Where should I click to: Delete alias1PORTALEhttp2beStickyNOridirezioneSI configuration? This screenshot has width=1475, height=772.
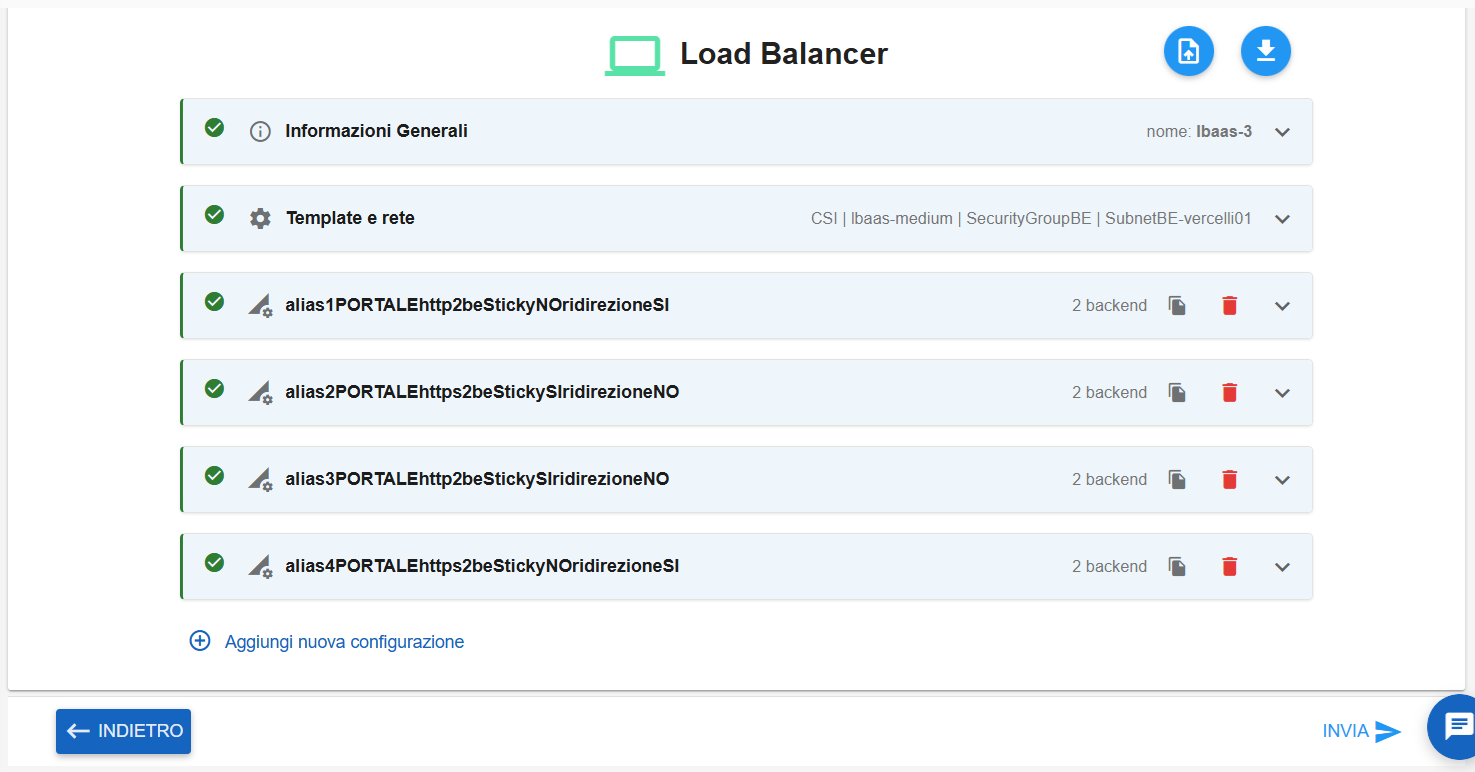(1230, 306)
